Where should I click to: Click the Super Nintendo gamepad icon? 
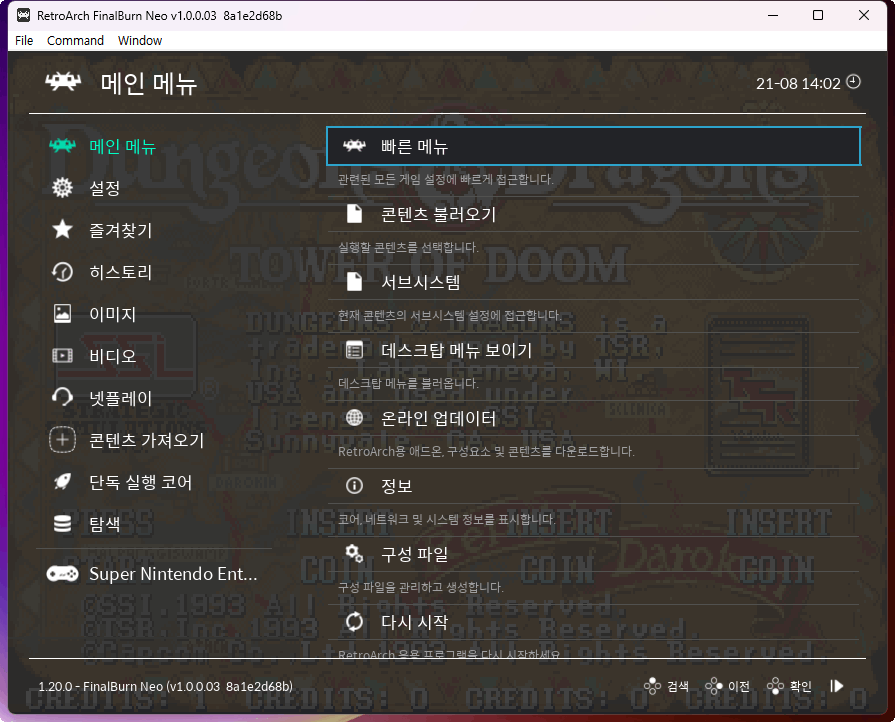point(62,574)
